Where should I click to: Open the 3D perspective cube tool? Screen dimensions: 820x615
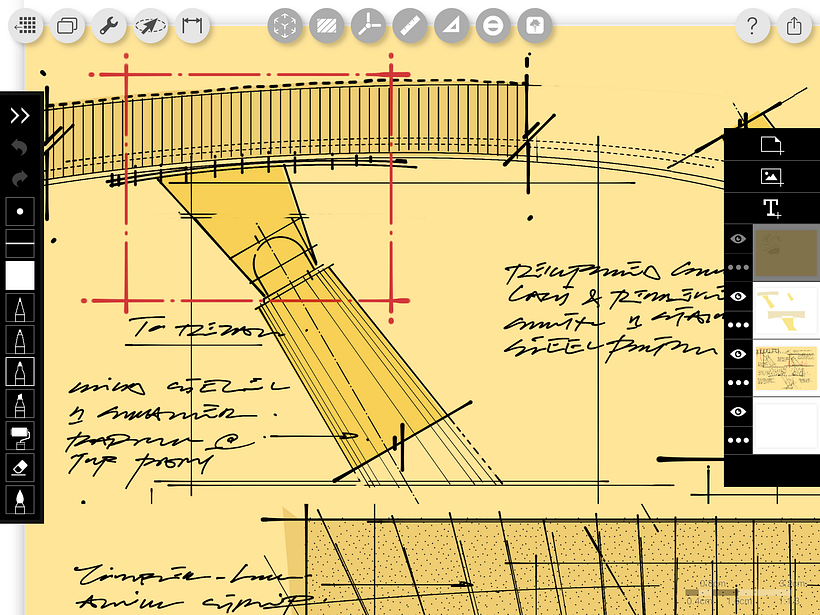[x=284, y=25]
